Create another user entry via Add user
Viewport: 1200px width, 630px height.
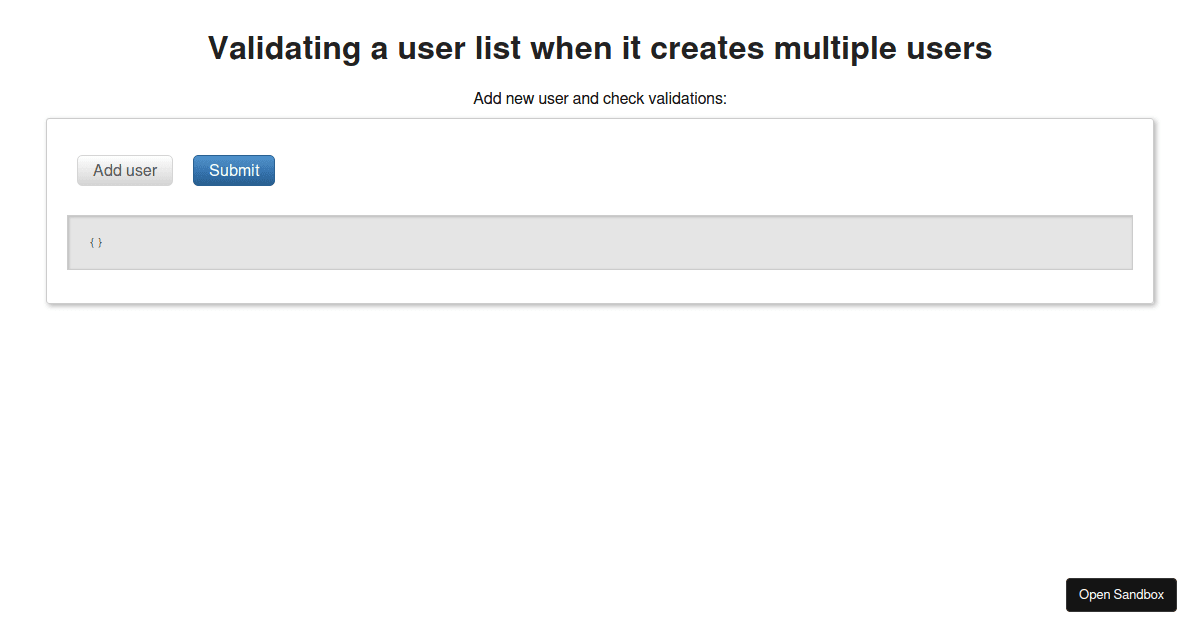pyautogui.click(x=124, y=170)
